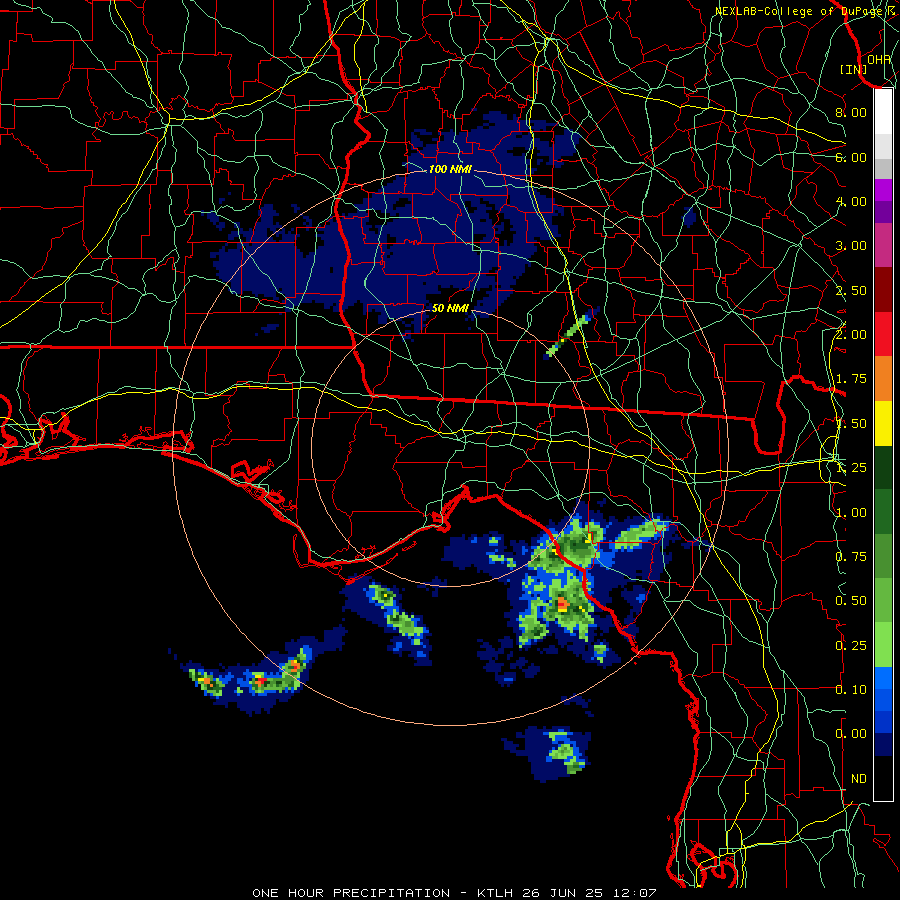Select the dark red swatch above 2.50
The height and width of the screenshot is (900, 900).
click(883, 290)
